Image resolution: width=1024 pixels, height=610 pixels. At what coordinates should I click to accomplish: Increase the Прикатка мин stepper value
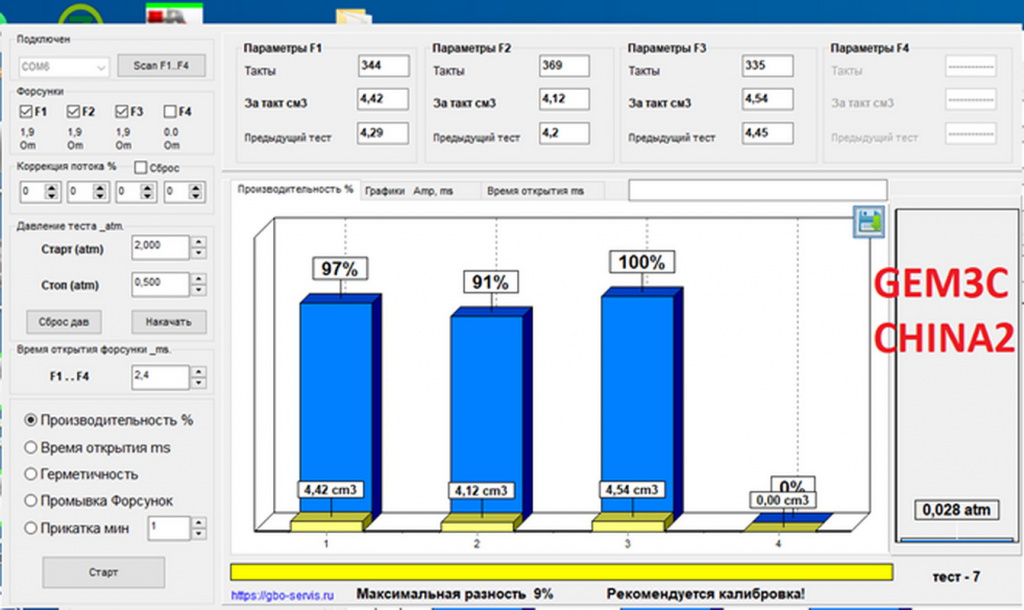[x=199, y=522]
